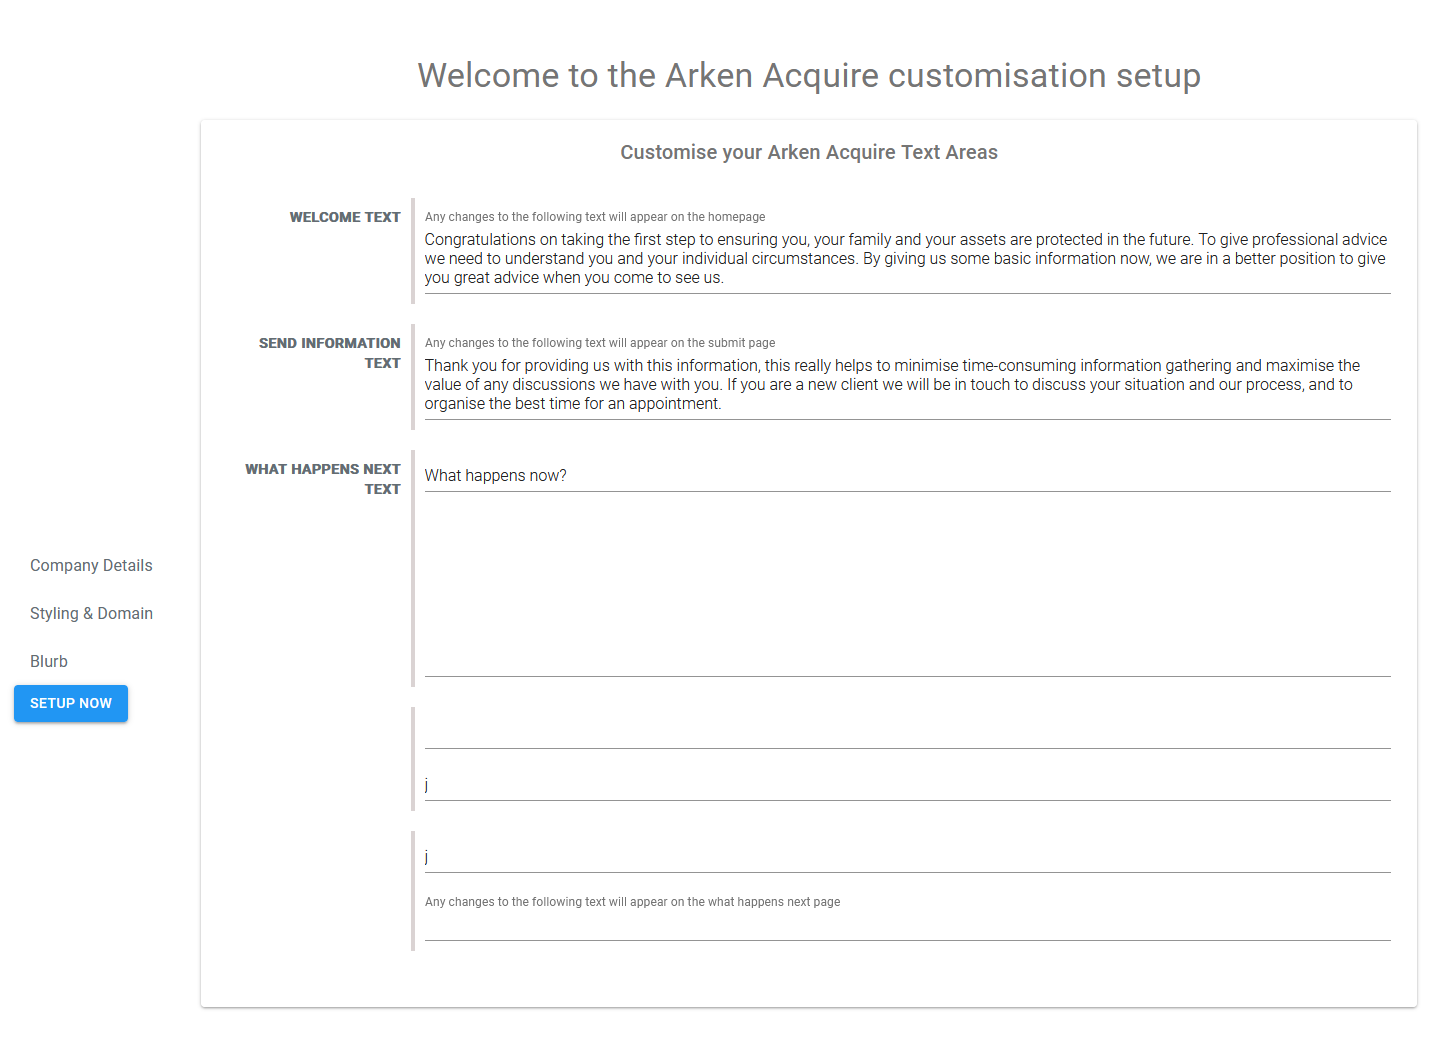Click the 'Welcome to the Arken Acquire' page heading
1449x1046 pixels.
click(808, 76)
